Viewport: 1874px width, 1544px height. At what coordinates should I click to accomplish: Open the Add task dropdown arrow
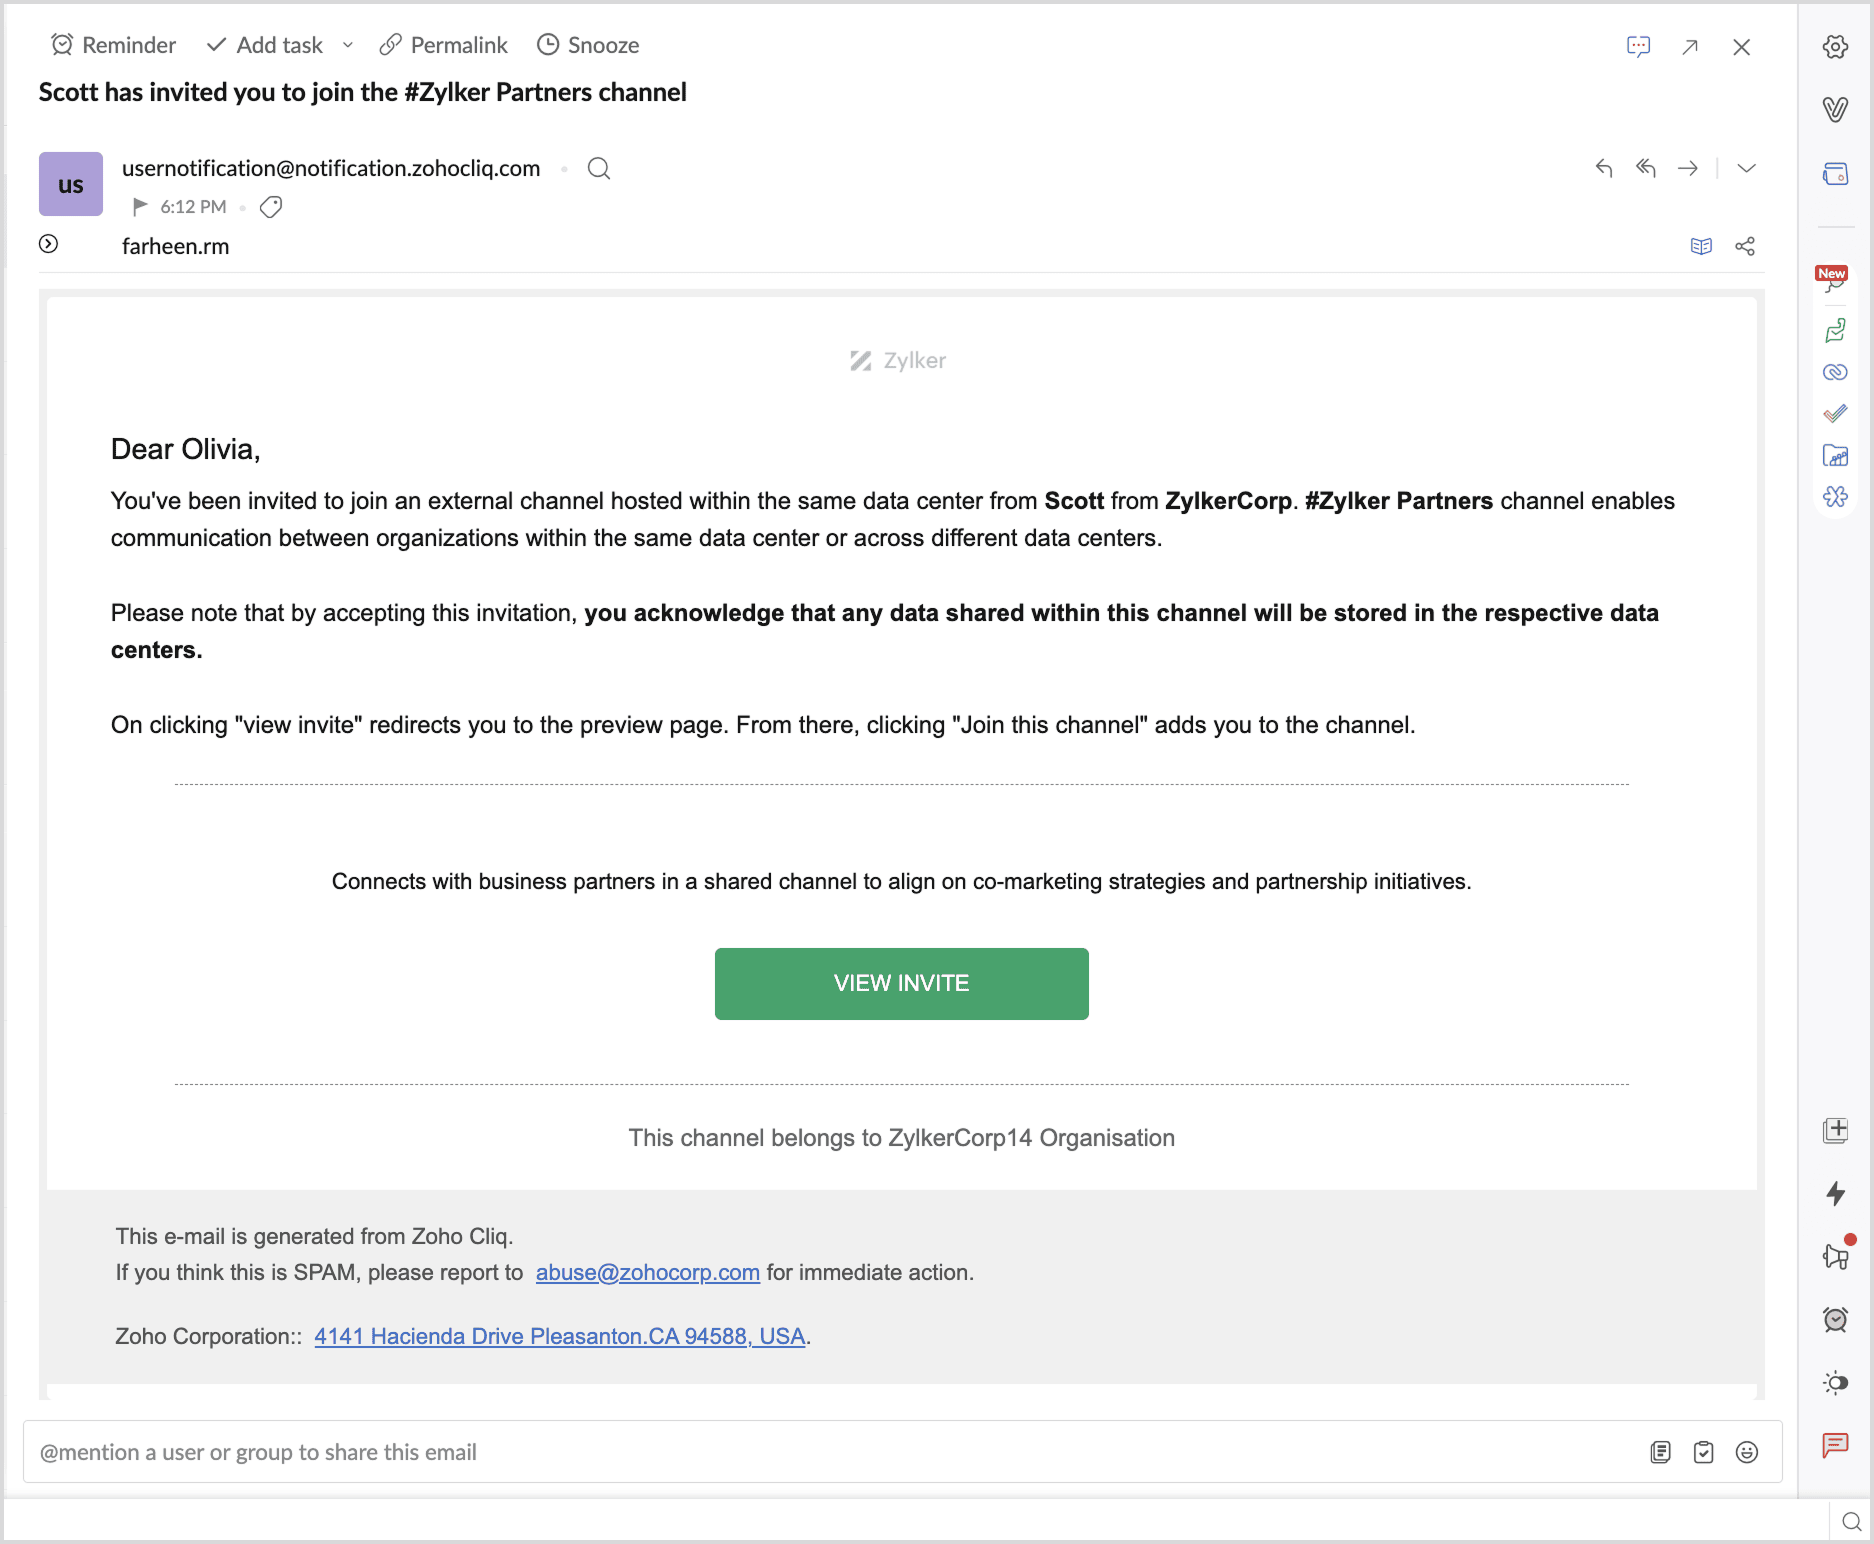[x=348, y=45]
